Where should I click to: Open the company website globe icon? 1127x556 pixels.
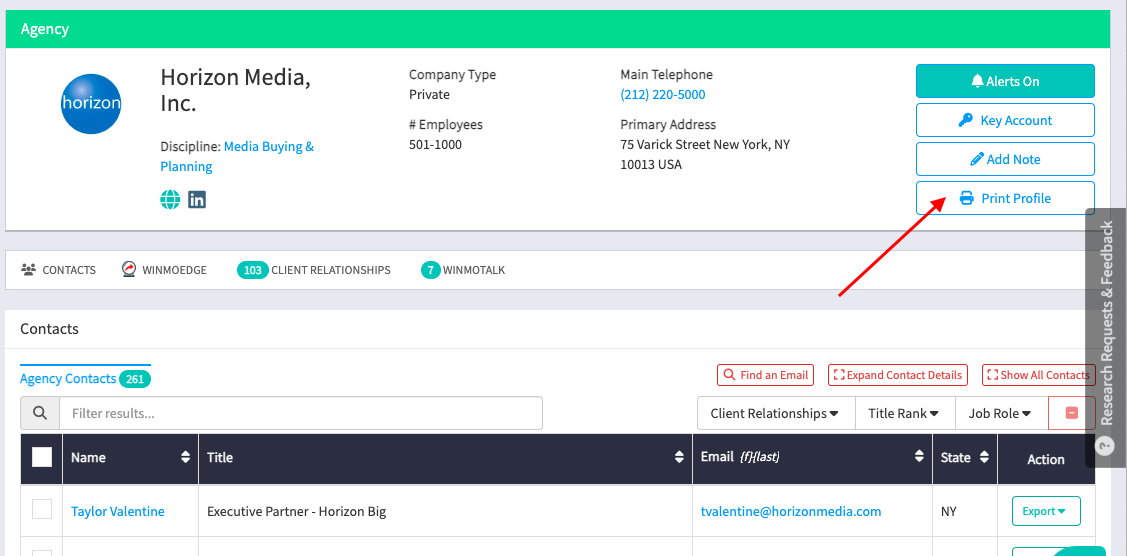(170, 200)
